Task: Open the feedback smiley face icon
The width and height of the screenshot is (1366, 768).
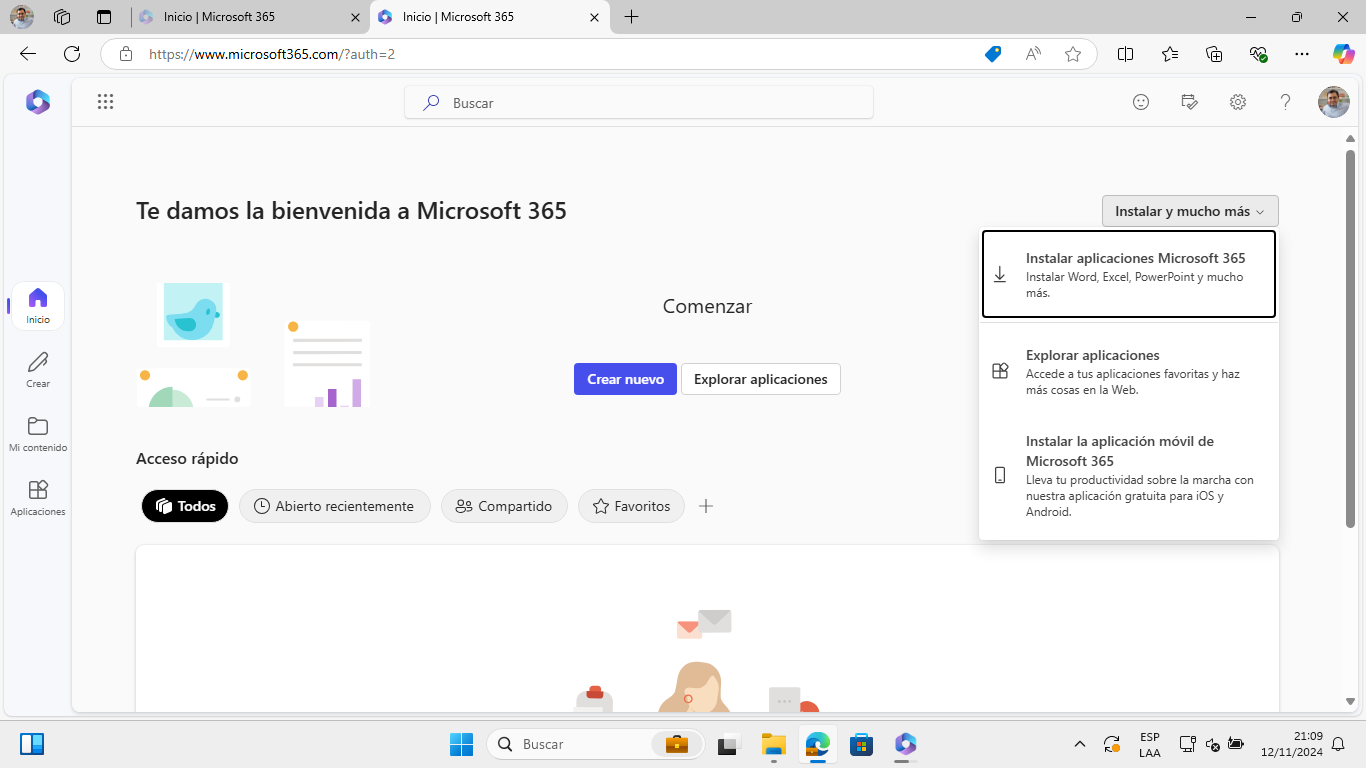Action: click(x=1141, y=102)
